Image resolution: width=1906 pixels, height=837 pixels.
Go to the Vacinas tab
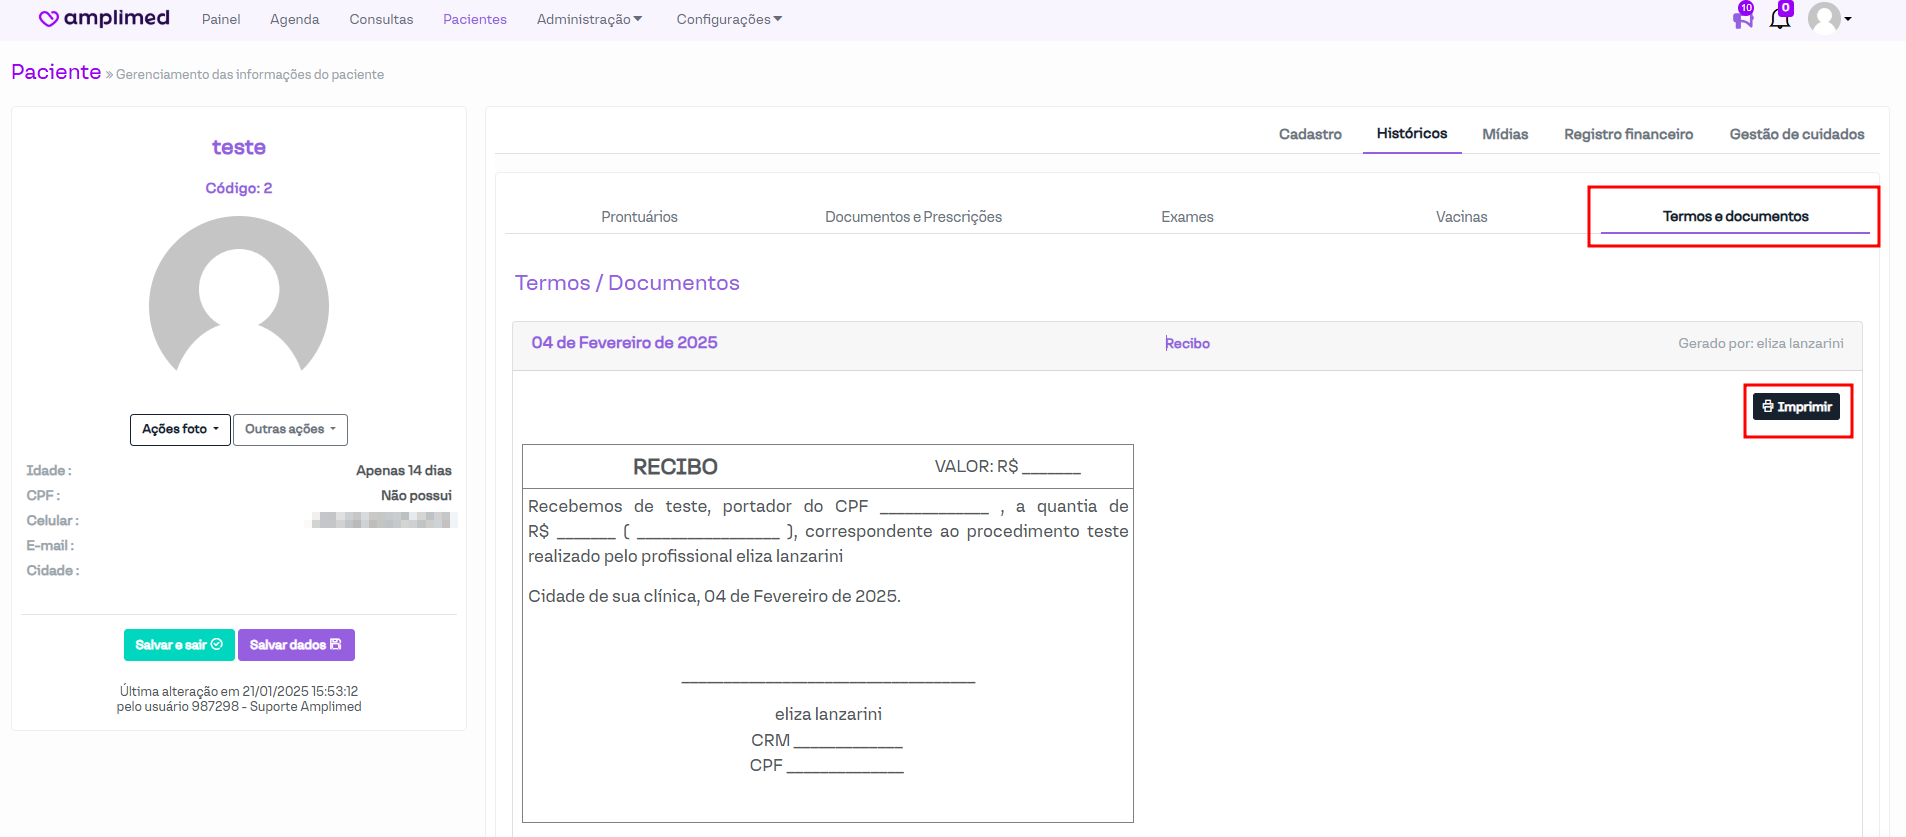[x=1461, y=217]
